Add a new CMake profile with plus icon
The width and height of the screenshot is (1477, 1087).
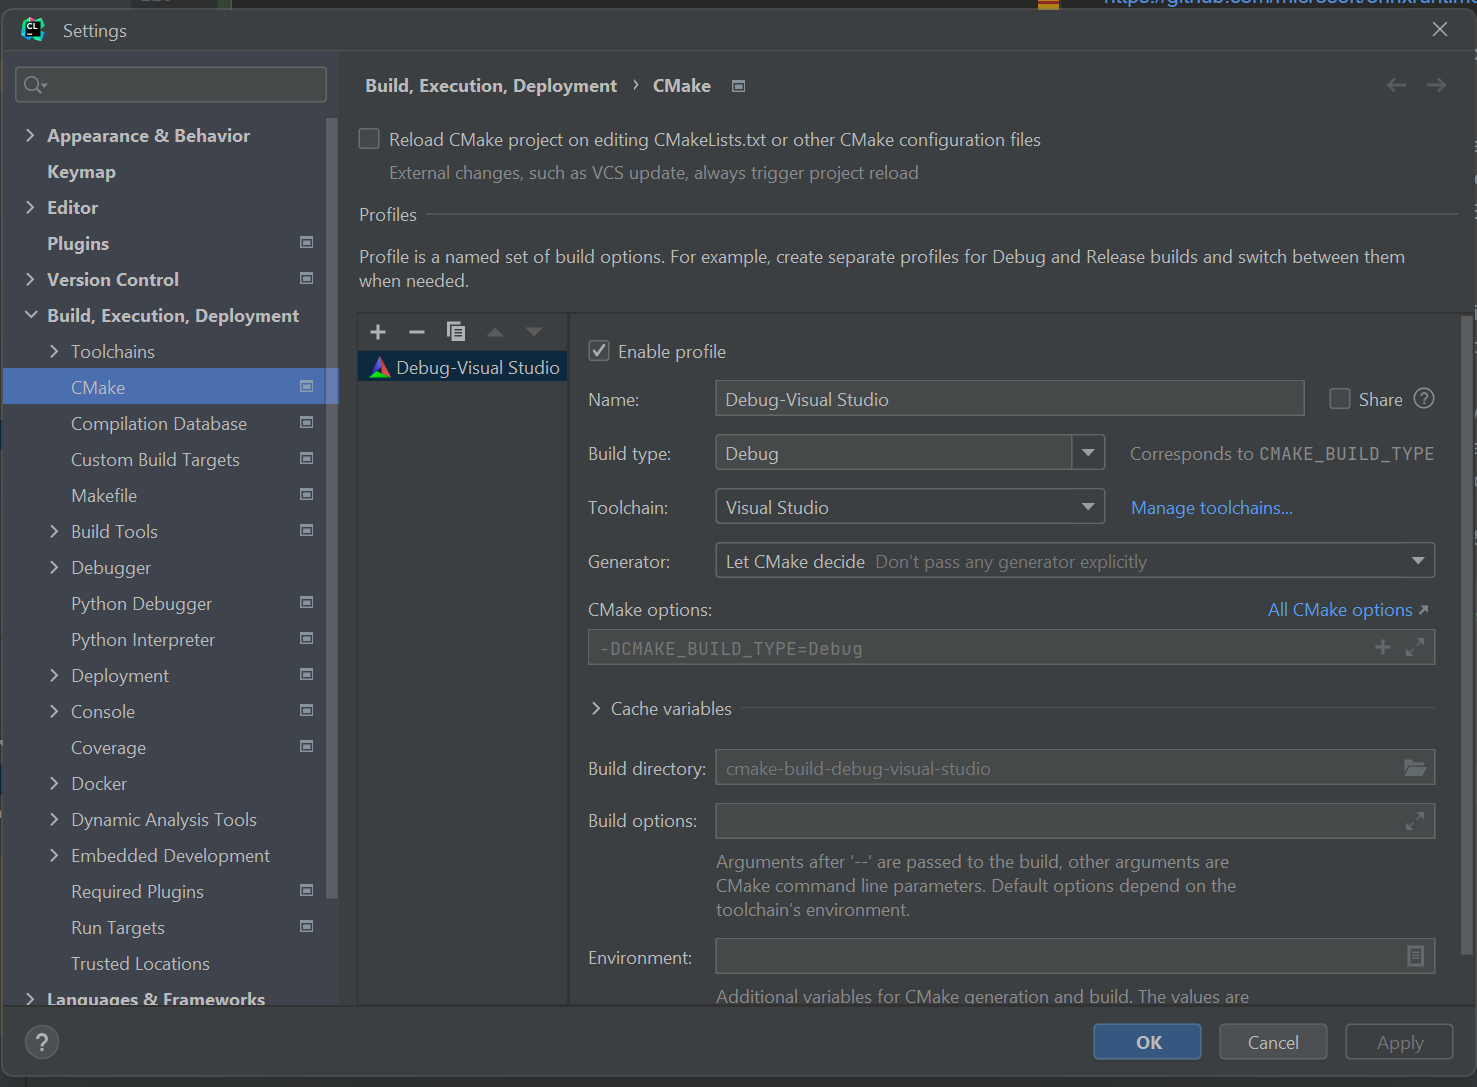(378, 332)
